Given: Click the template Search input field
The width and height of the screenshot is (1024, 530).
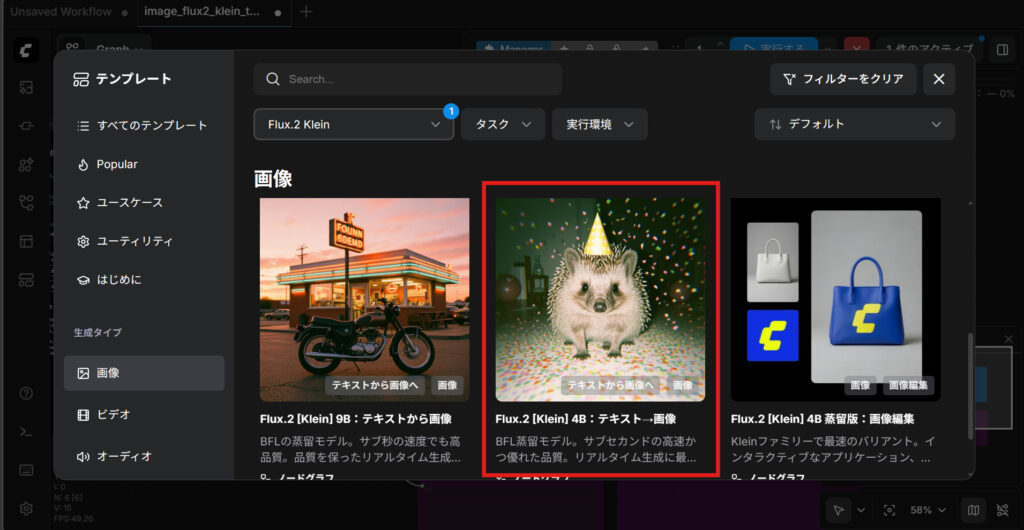Looking at the screenshot, I should 408,79.
